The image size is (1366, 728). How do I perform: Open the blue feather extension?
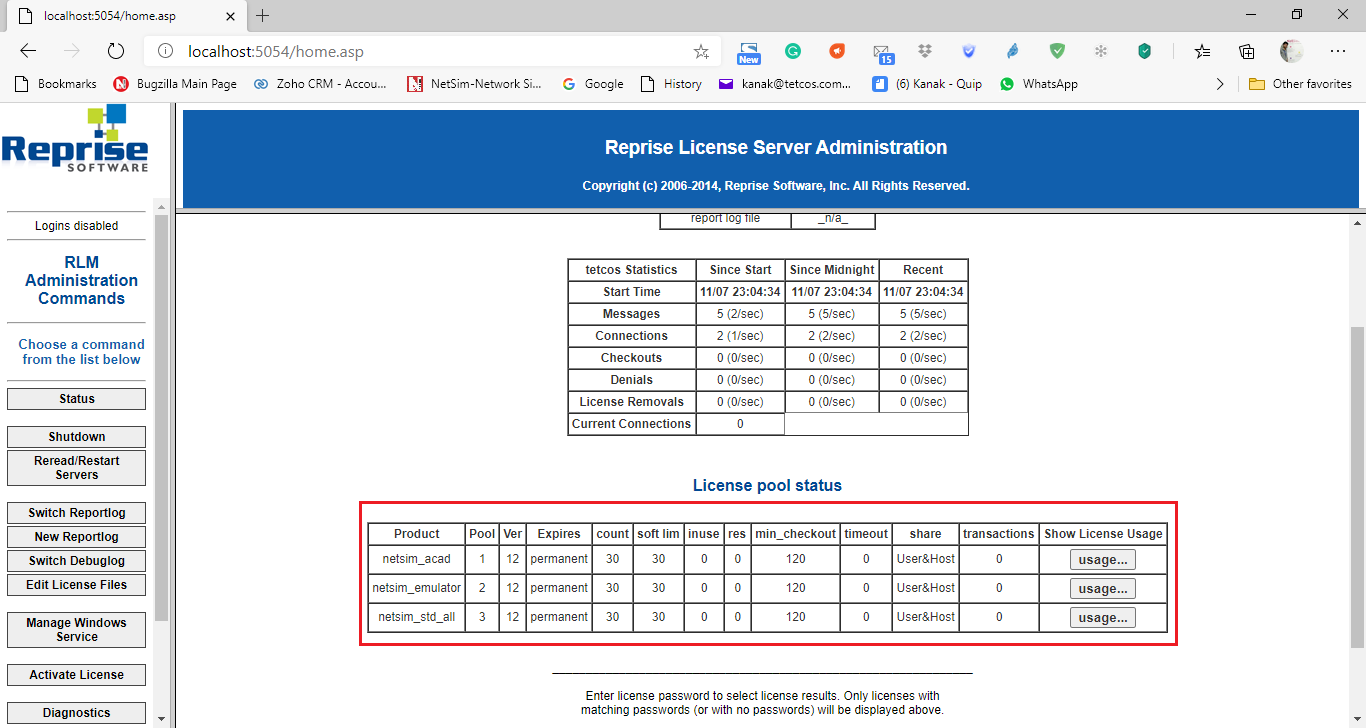(1013, 51)
